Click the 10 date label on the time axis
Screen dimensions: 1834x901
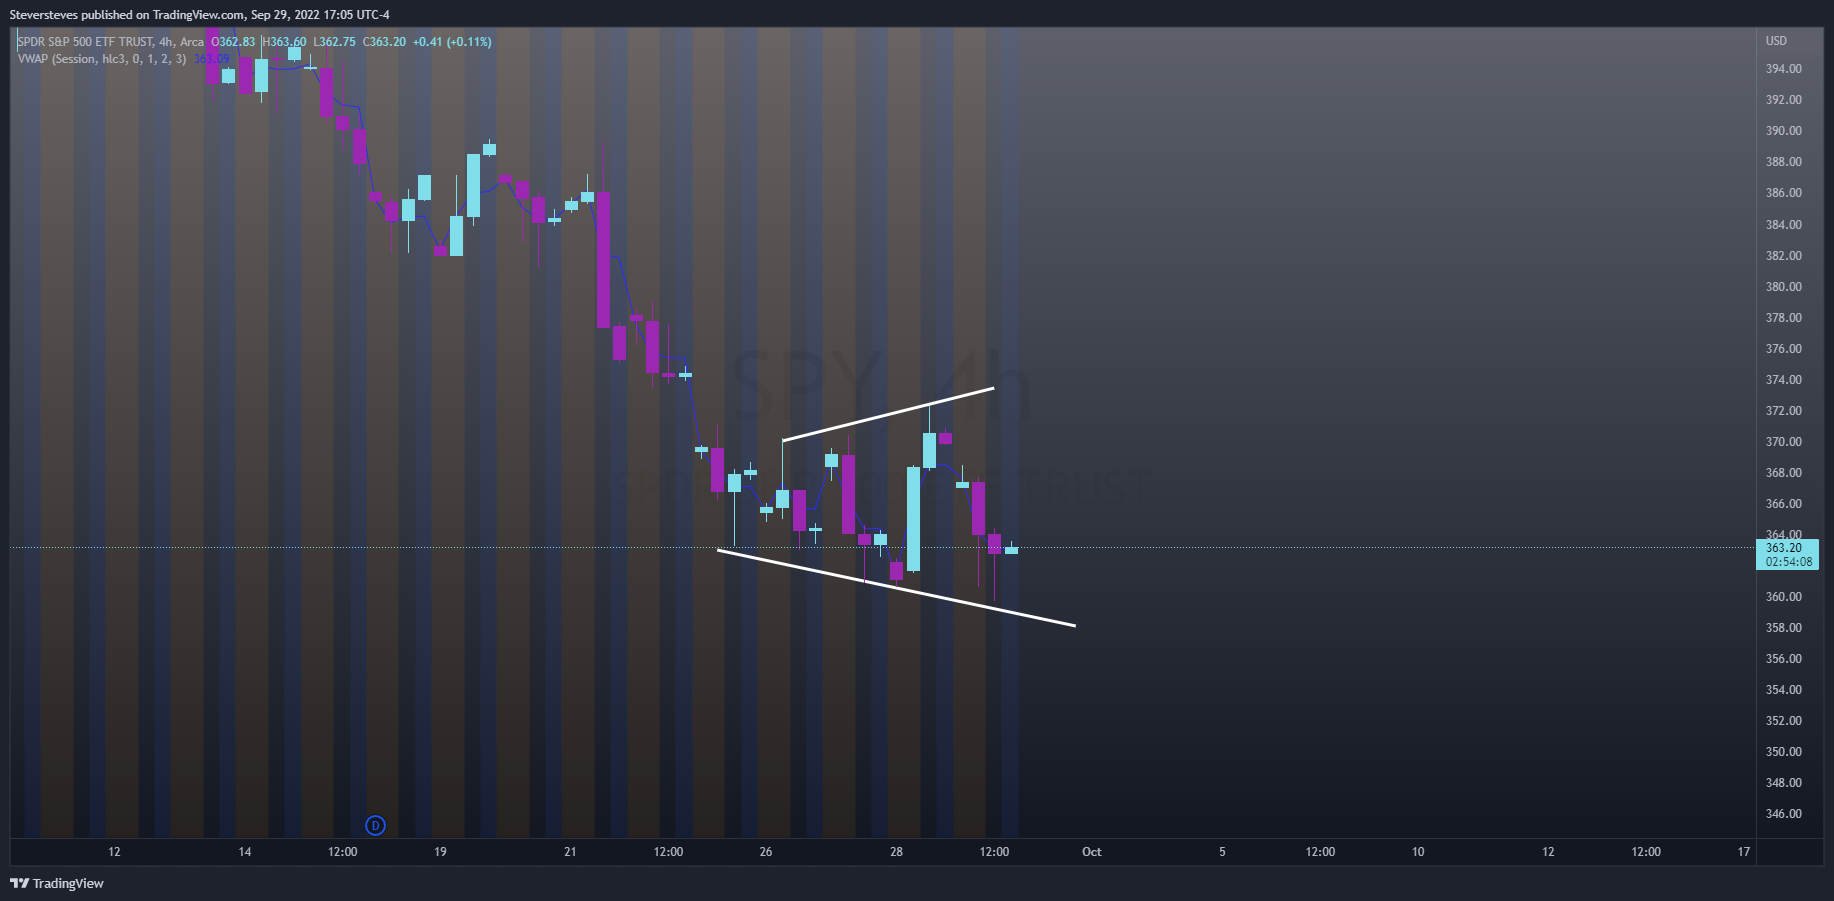point(1418,852)
